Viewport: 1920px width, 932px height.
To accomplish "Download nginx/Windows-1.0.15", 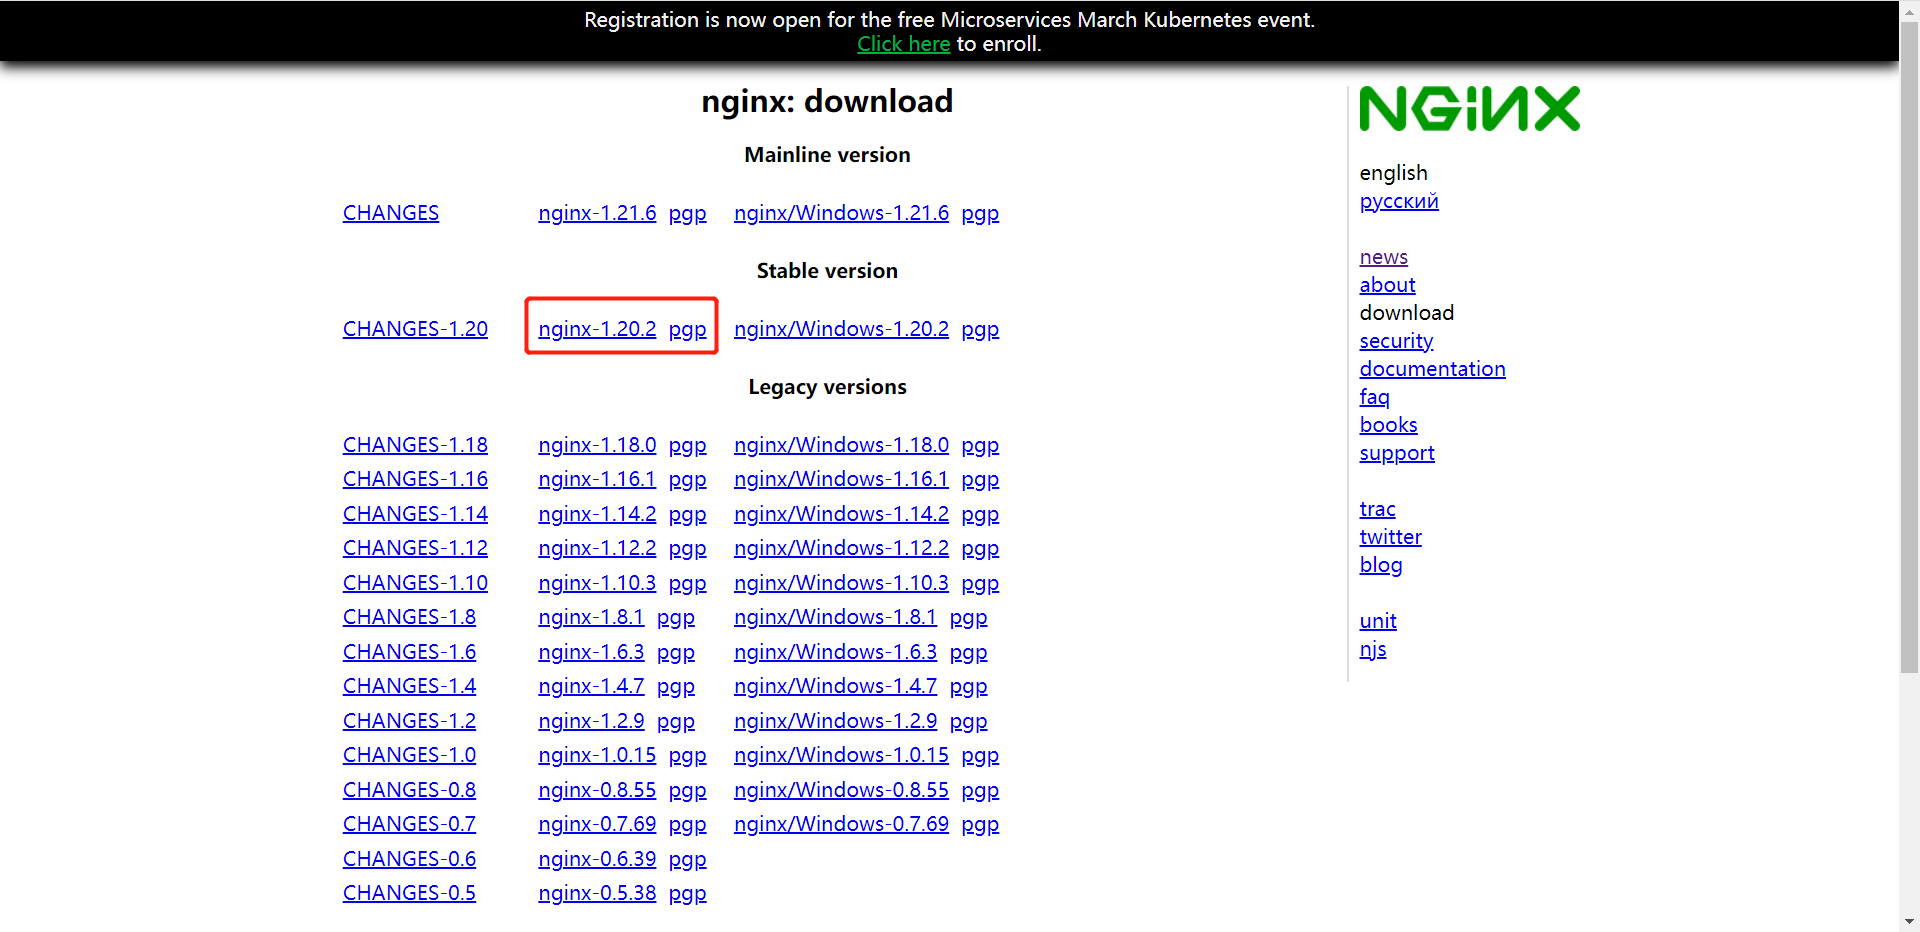I will click(x=841, y=755).
